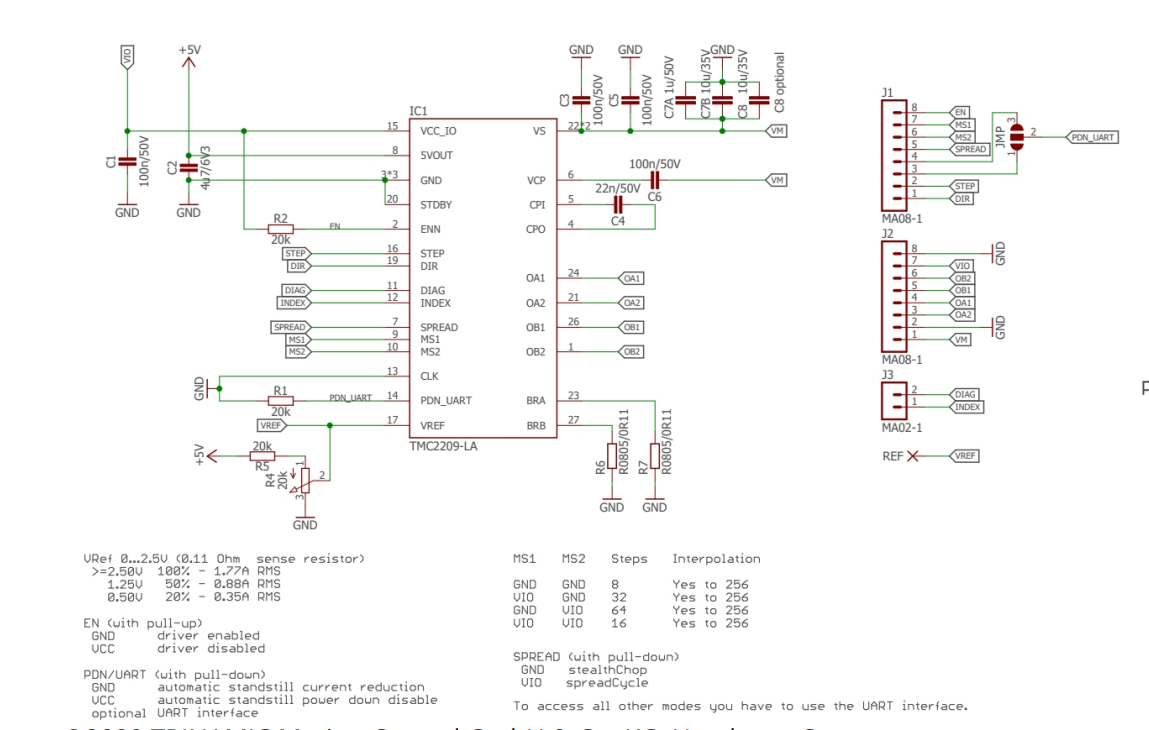This screenshot has width=1149, height=730.
Task: Click the J2 MA08-1 connector body
Action: pyautogui.click(x=894, y=296)
